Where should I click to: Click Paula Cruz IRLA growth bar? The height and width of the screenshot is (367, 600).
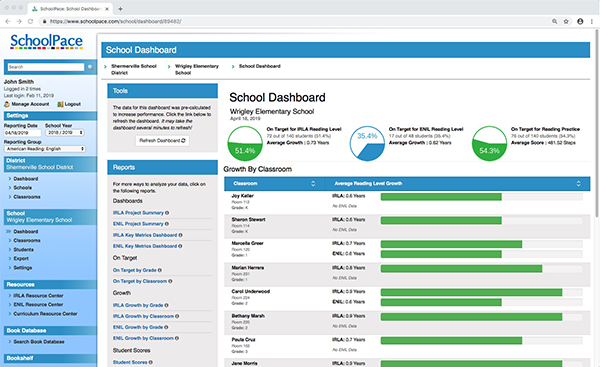(451, 341)
